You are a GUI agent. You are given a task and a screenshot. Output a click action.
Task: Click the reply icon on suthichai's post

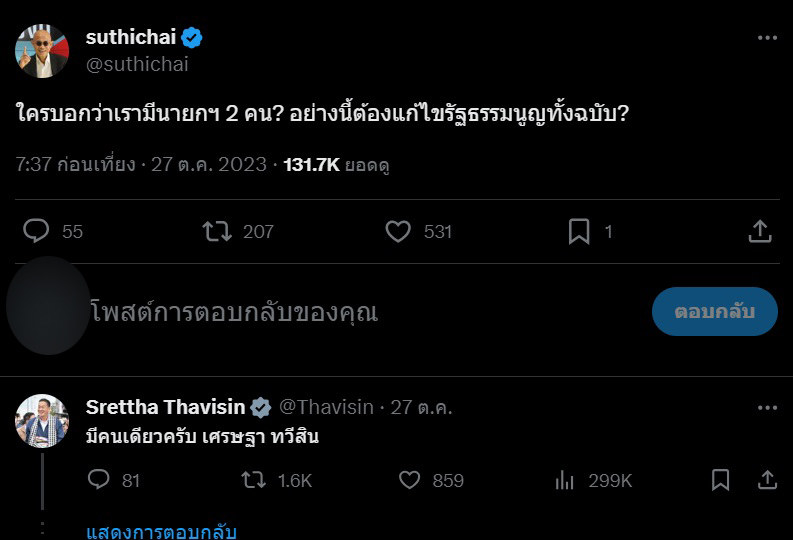(37, 231)
